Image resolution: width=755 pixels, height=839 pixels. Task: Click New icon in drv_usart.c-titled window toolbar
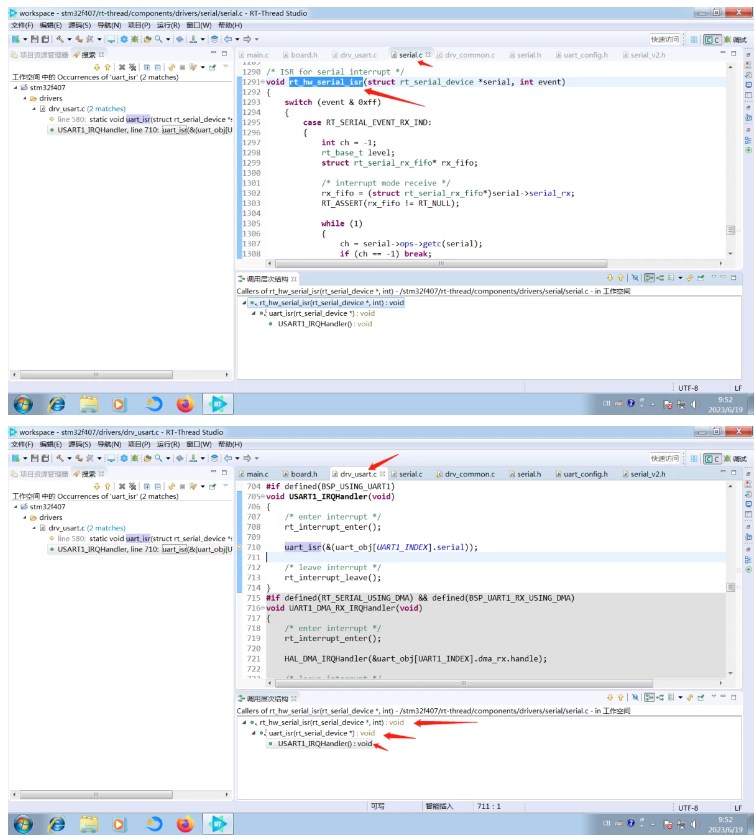point(16,459)
